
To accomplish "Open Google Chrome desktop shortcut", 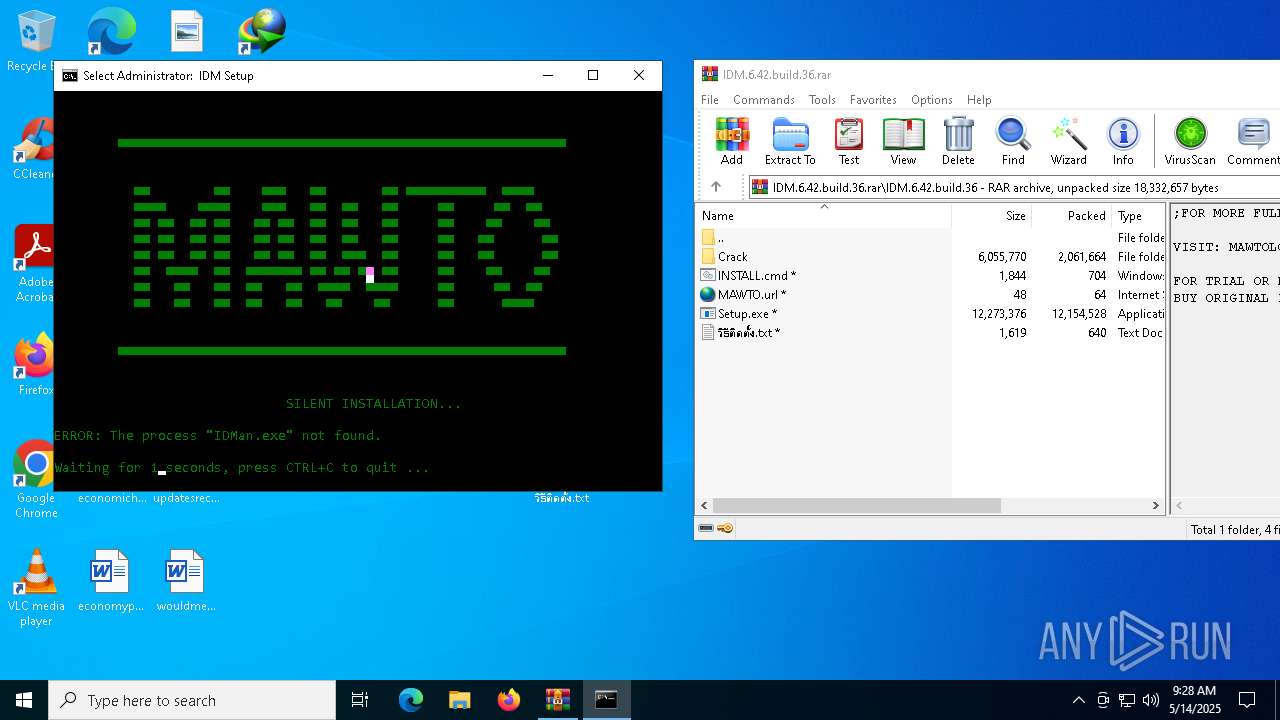I will pos(35,480).
